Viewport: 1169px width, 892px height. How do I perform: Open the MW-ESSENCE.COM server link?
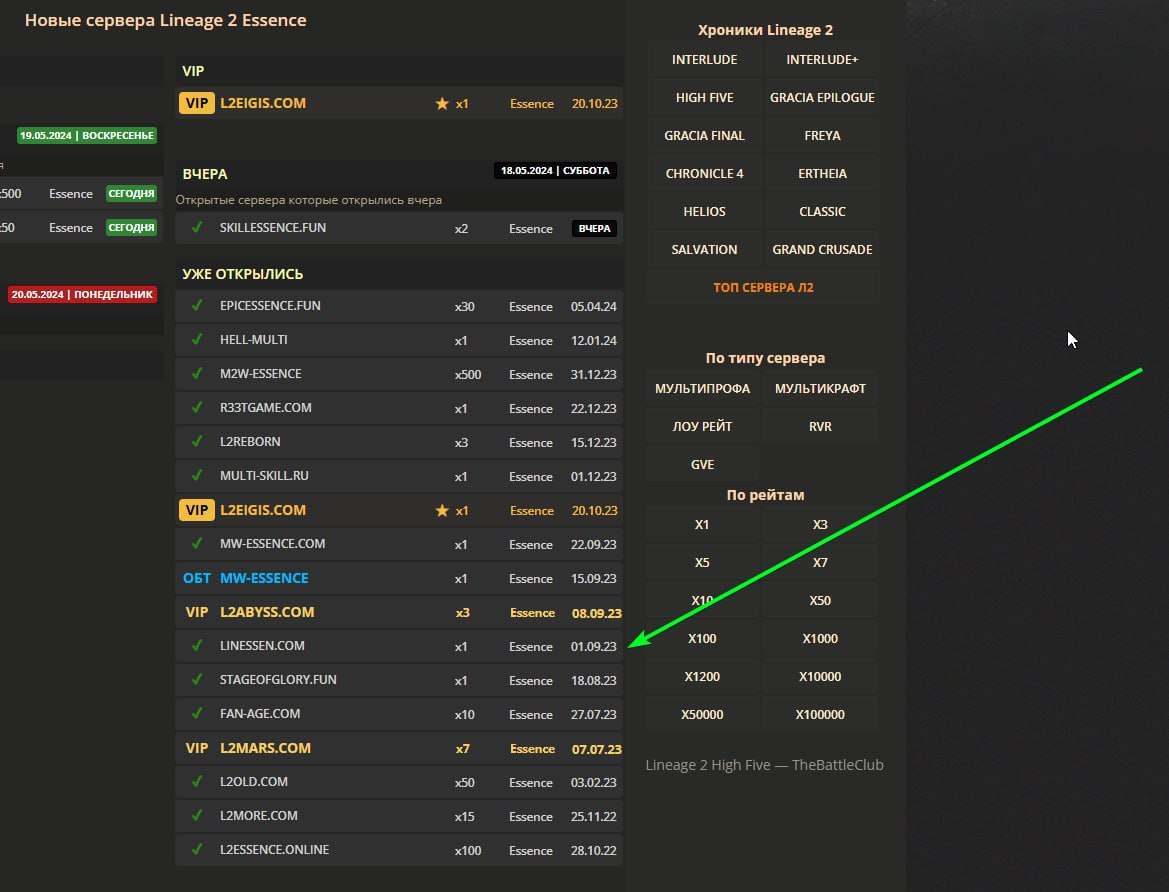coord(272,544)
